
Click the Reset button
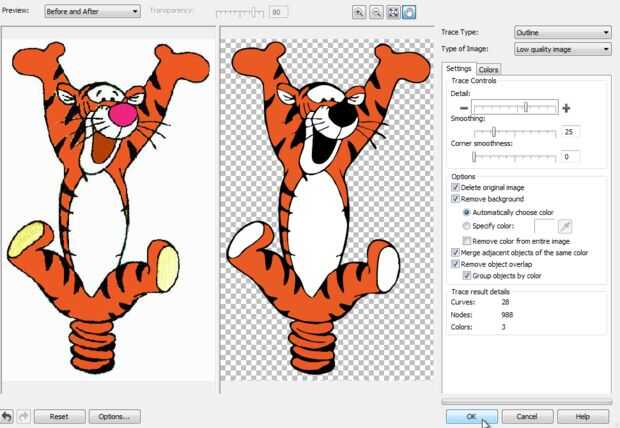[x=59, y=417]
